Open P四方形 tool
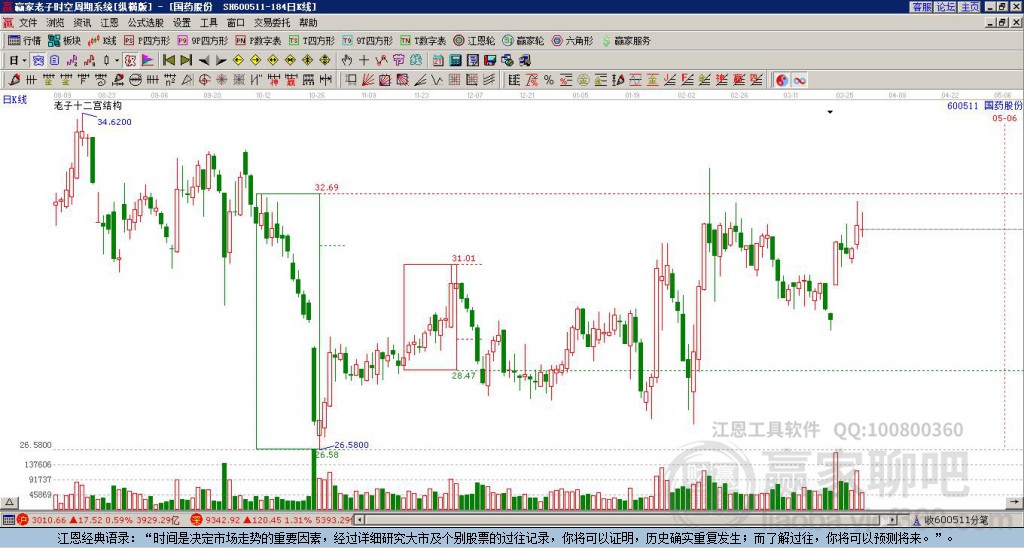The width and height of the screenshot is (1024, 548). (147, 40)
